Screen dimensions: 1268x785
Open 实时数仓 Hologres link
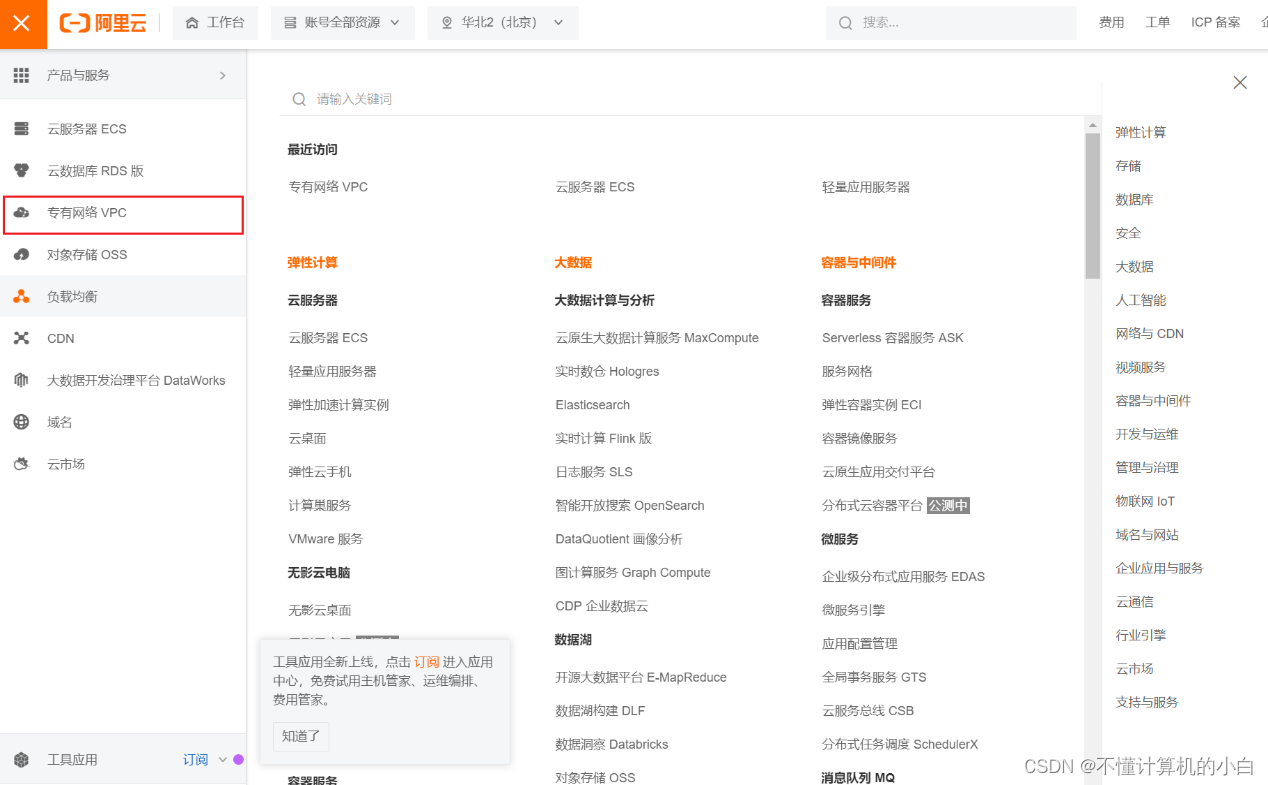(x=607, y=372)
